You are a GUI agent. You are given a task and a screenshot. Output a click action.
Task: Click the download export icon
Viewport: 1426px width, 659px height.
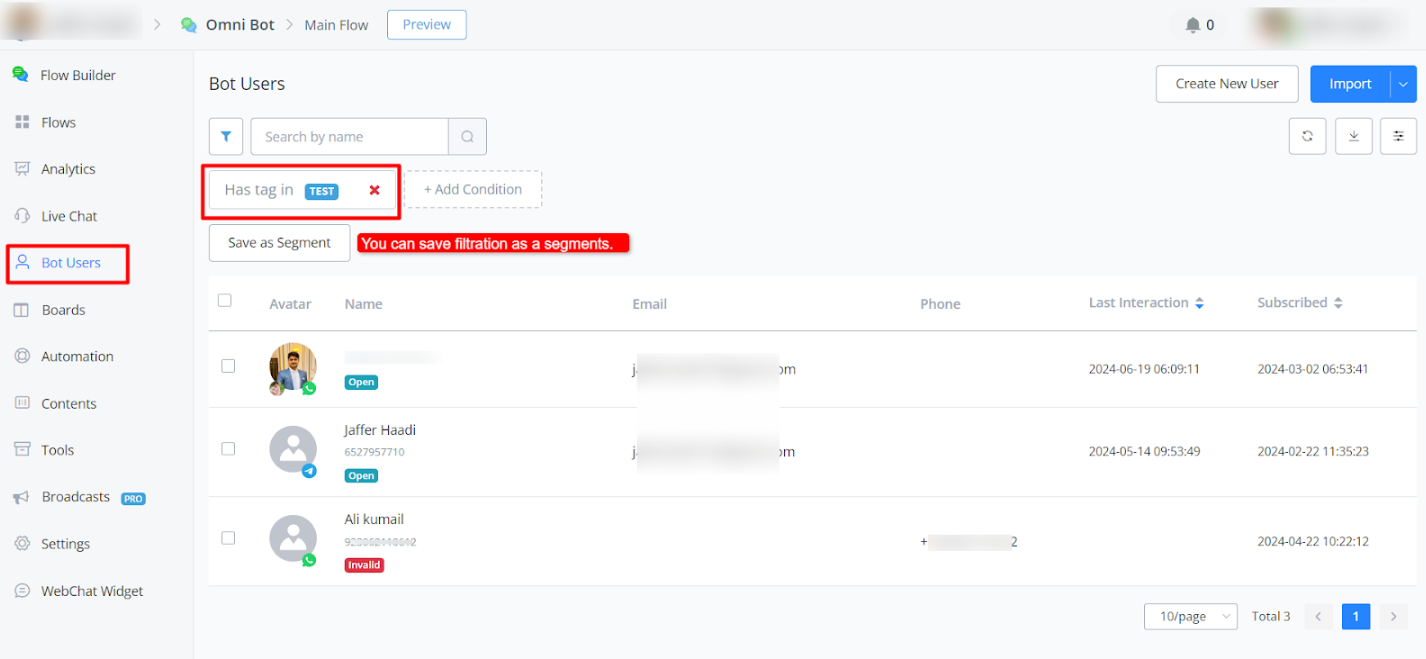(x=1353, y=136)
